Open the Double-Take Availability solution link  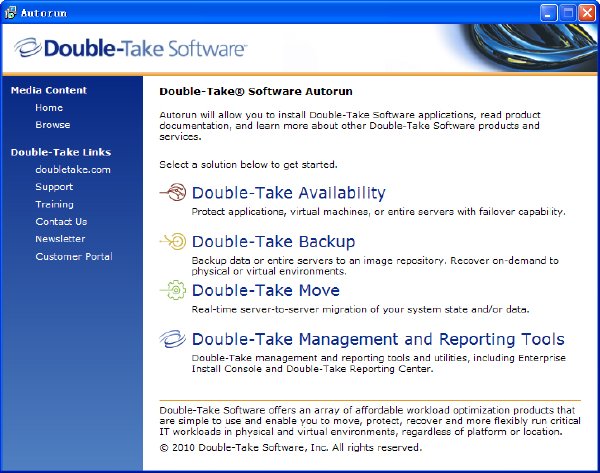pyautogui.click(x=289, y=193)
